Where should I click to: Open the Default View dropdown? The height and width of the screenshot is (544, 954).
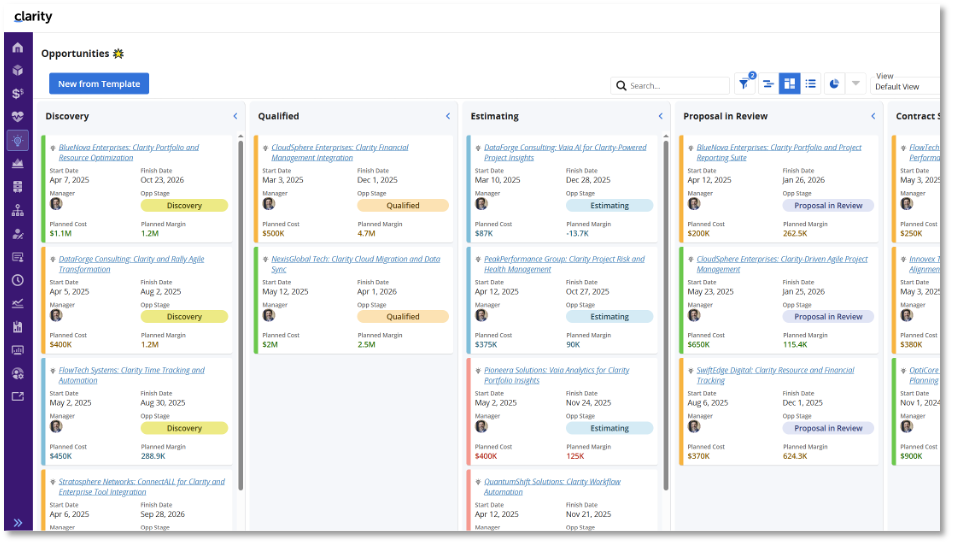pos(905,86)
